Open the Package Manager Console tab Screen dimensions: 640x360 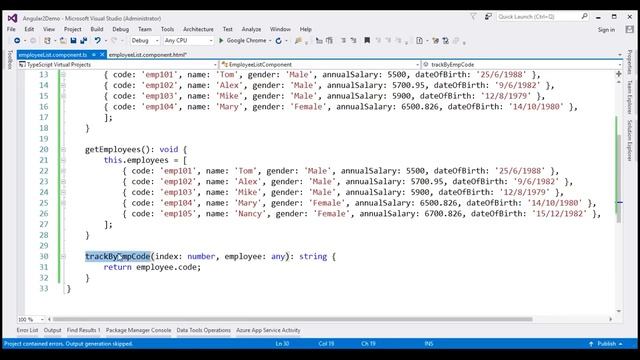[138, 330]
